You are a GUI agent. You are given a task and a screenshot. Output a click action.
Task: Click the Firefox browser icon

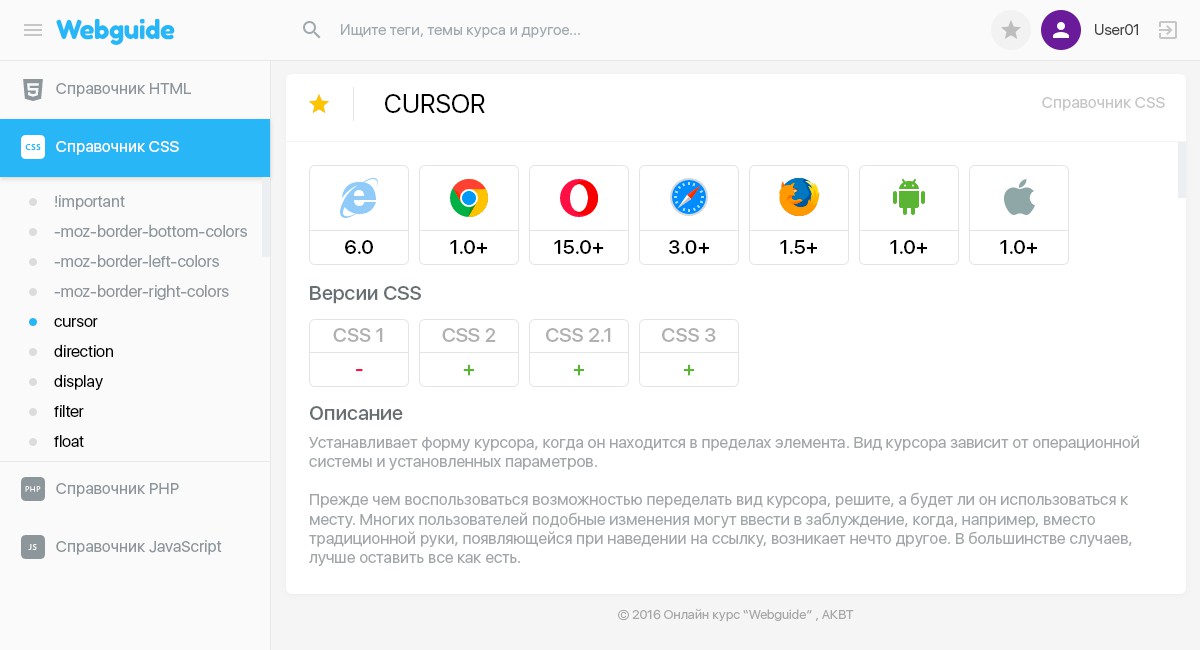799,198
